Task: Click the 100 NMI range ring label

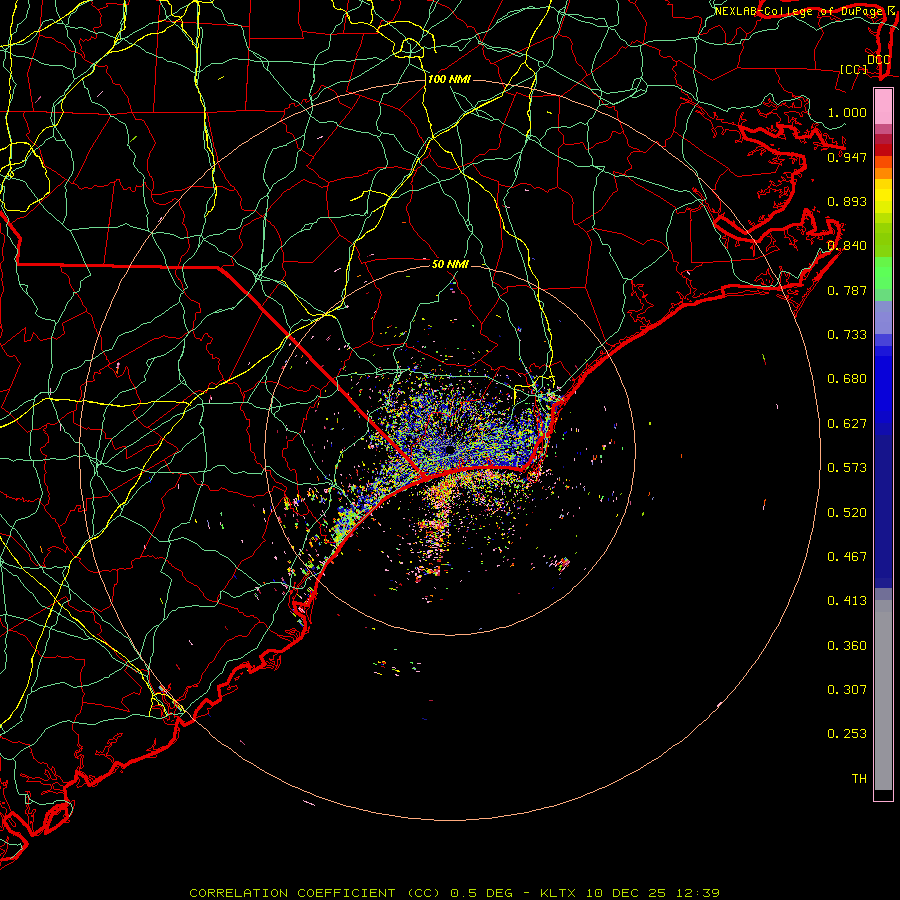Action: coord(449,79)
